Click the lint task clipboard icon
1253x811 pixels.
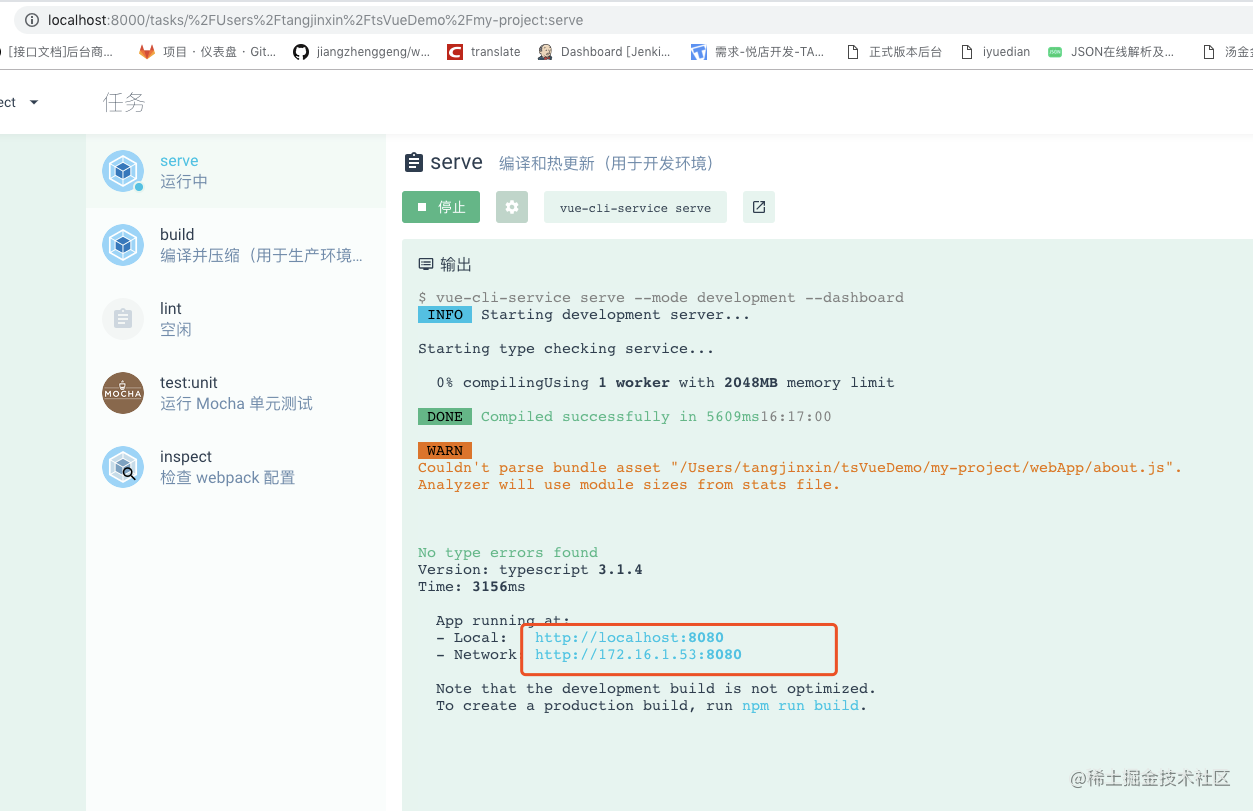[x=123, y=319]
